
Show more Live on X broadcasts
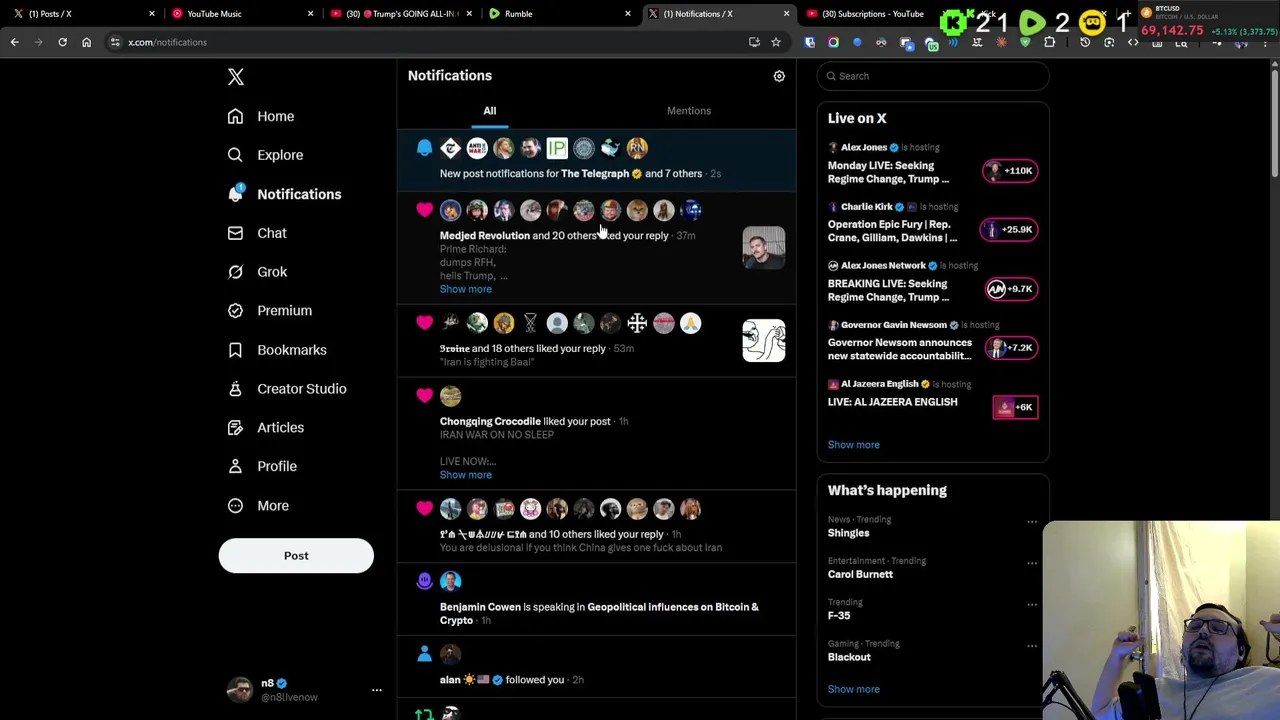tap(854, 445)
